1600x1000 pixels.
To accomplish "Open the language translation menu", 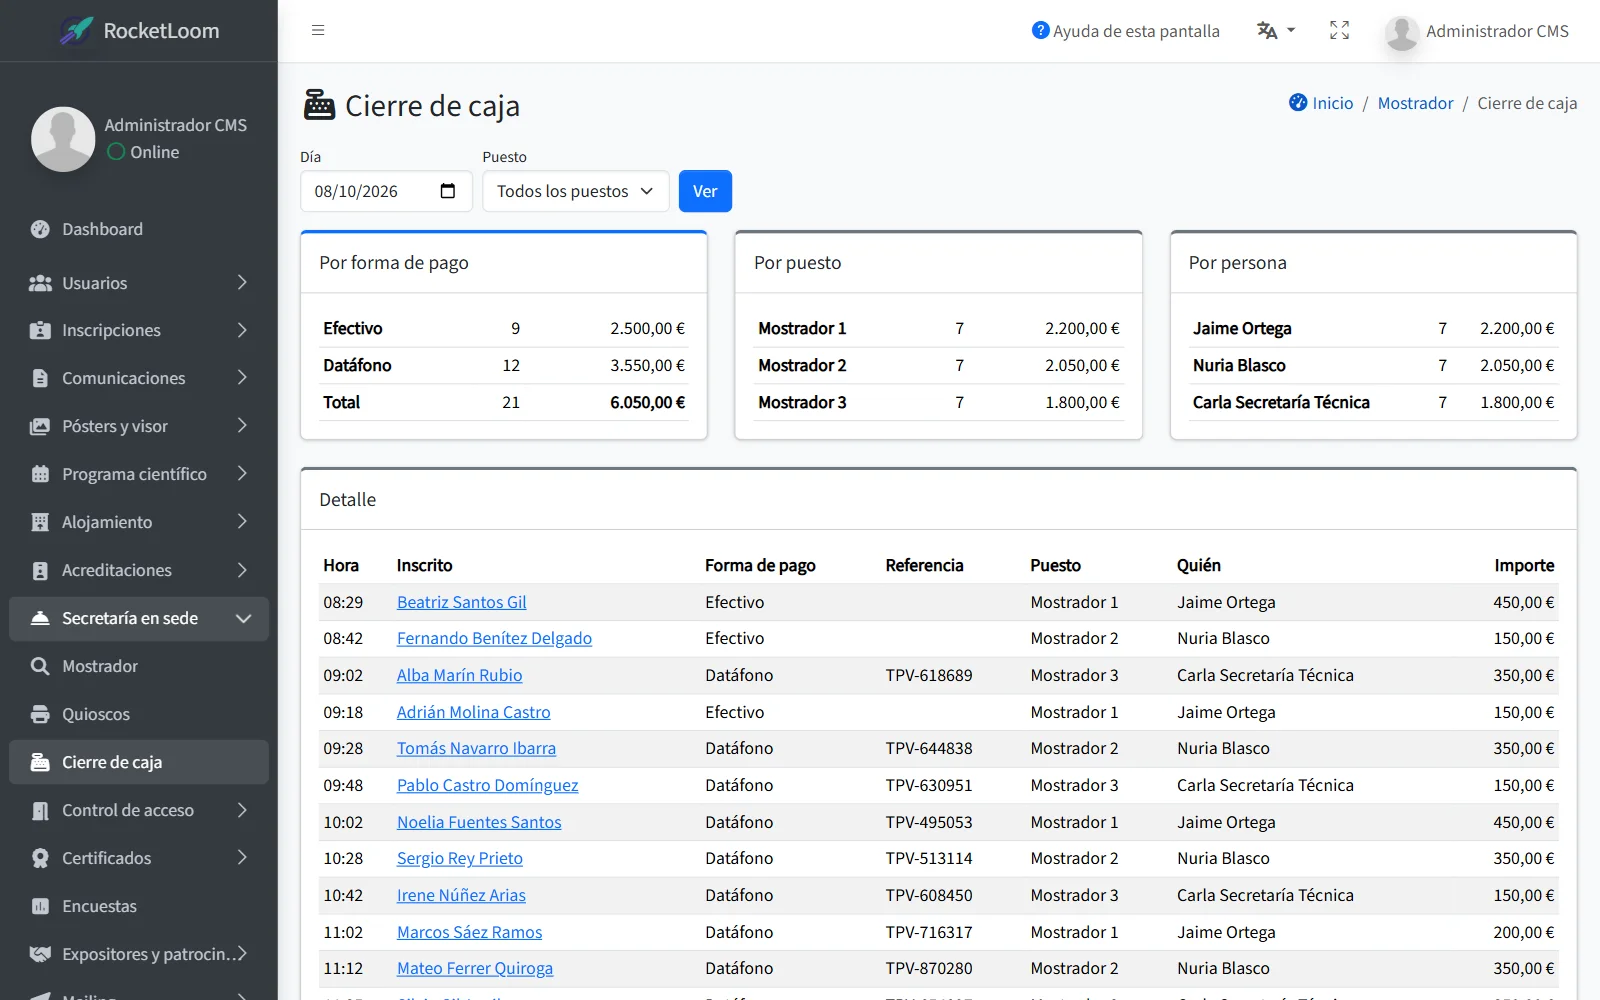I will (1275, 30).
